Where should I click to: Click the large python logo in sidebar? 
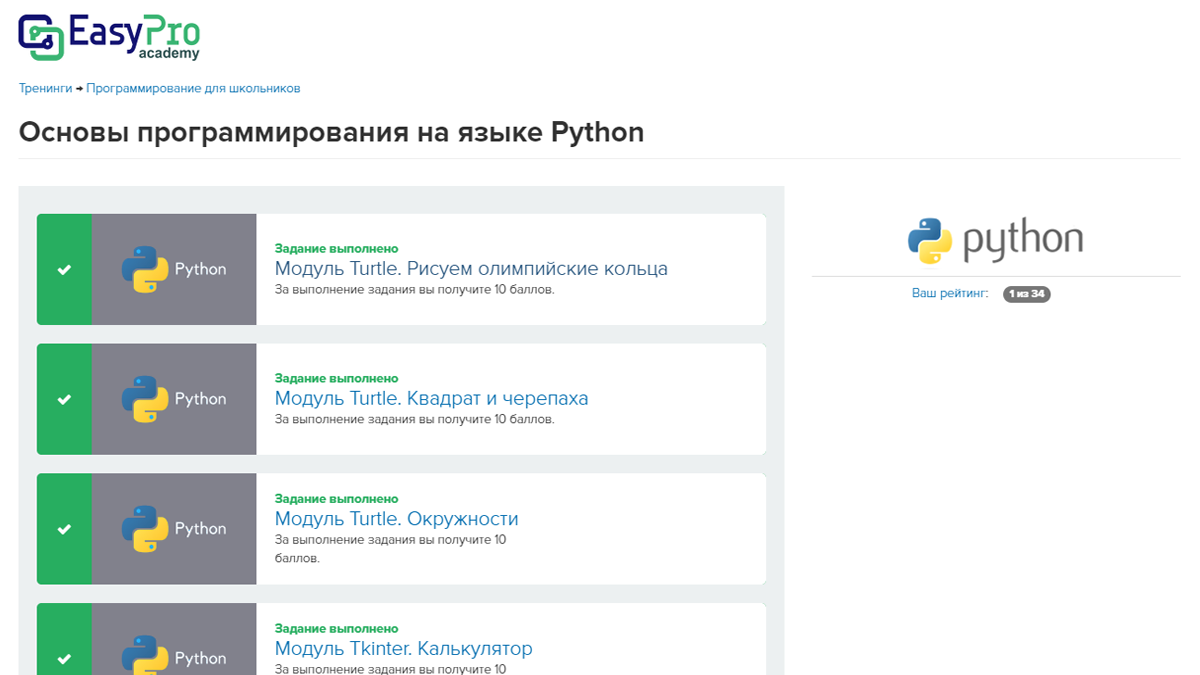pyautogui.click(x=995, y=240)
